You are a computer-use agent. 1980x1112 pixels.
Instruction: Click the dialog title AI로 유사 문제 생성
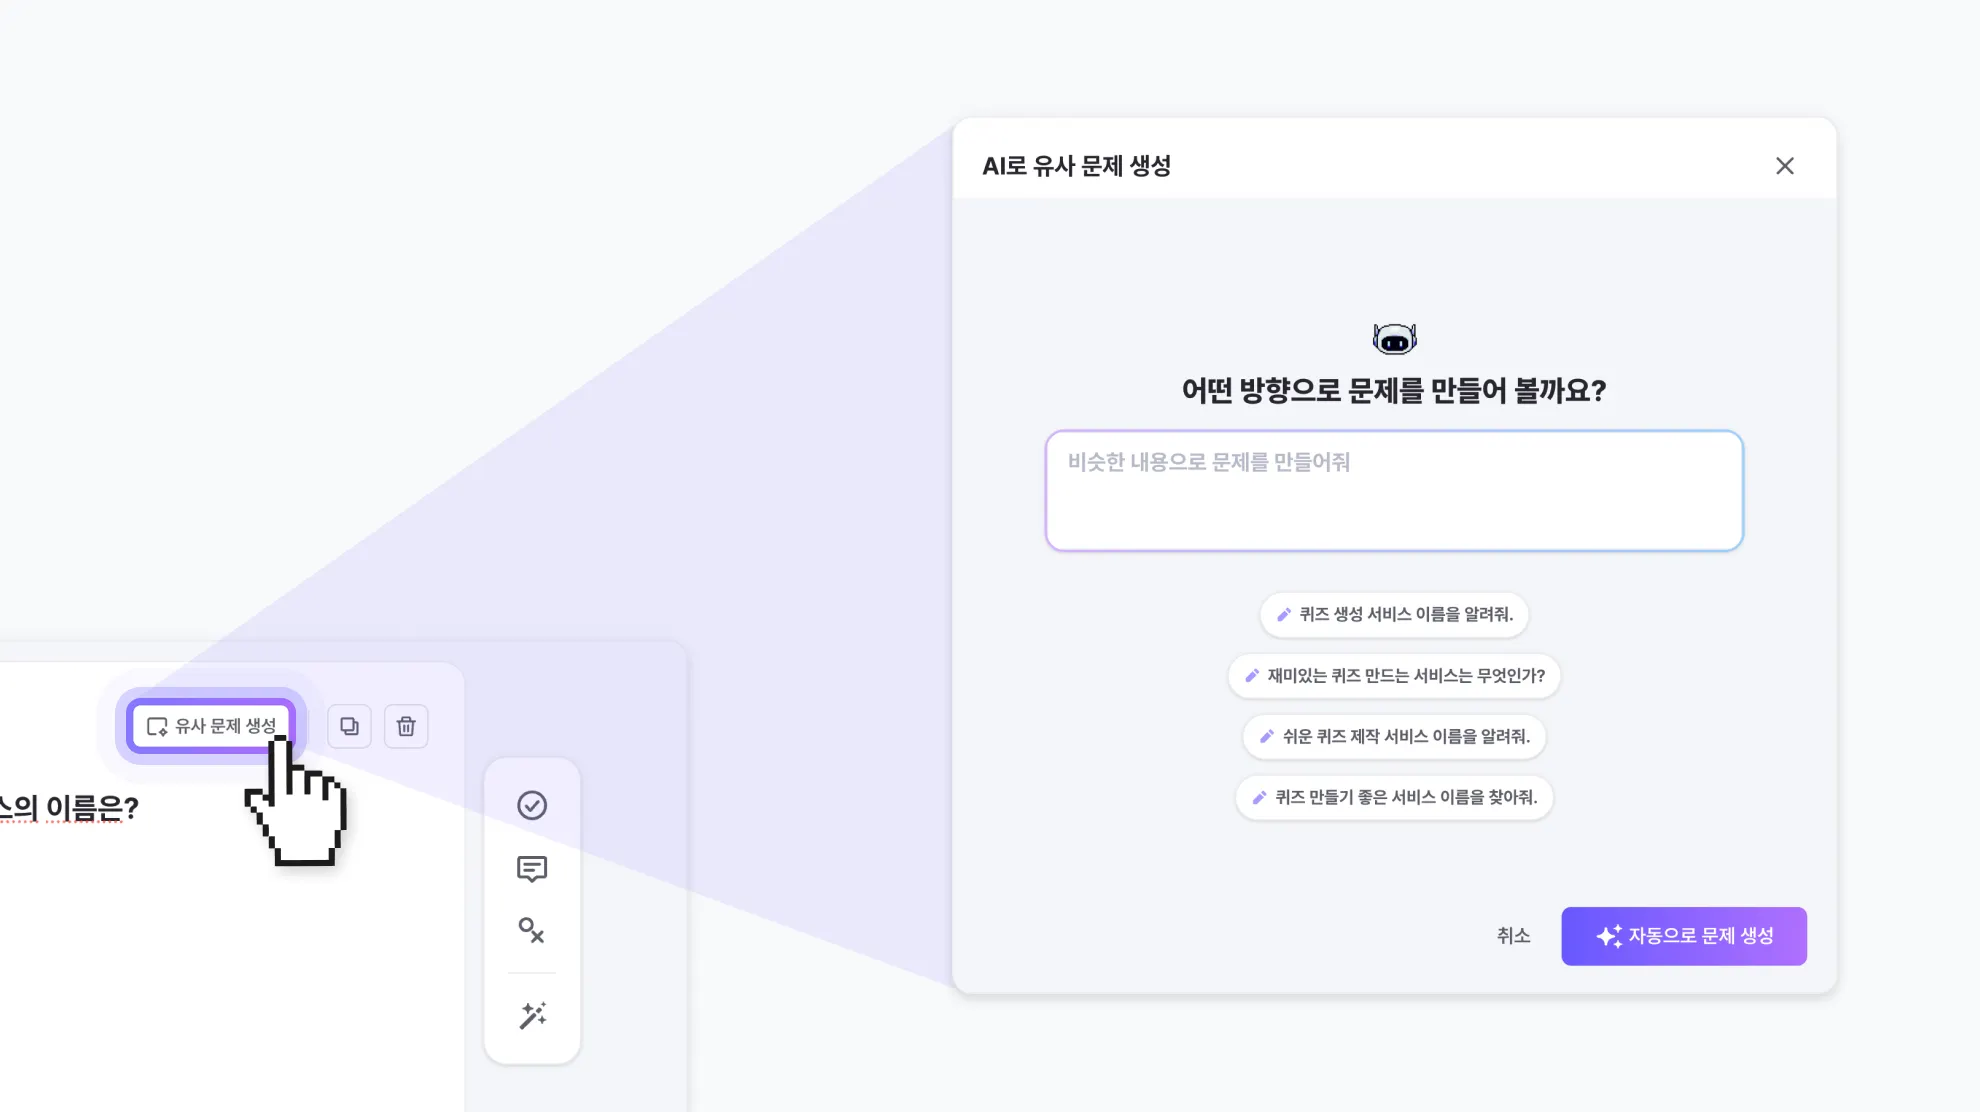click(x=1076, y=166)
